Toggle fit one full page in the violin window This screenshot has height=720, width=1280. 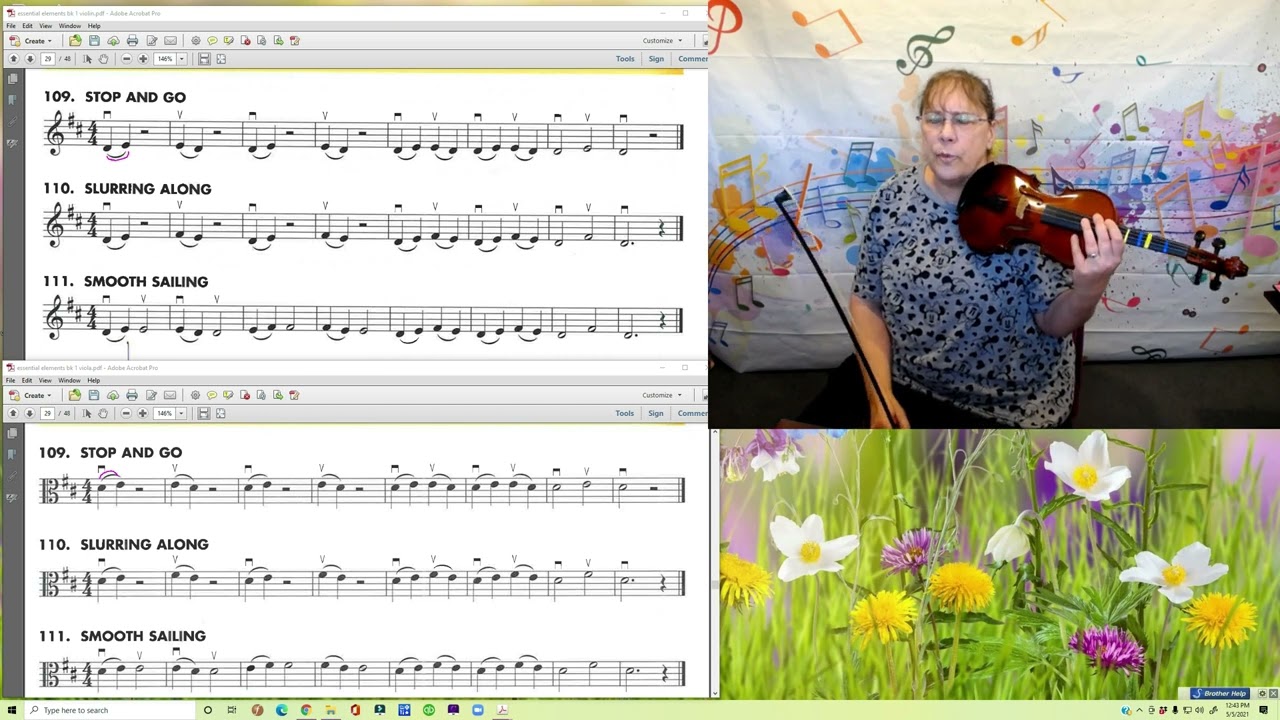tap(221, 59)
